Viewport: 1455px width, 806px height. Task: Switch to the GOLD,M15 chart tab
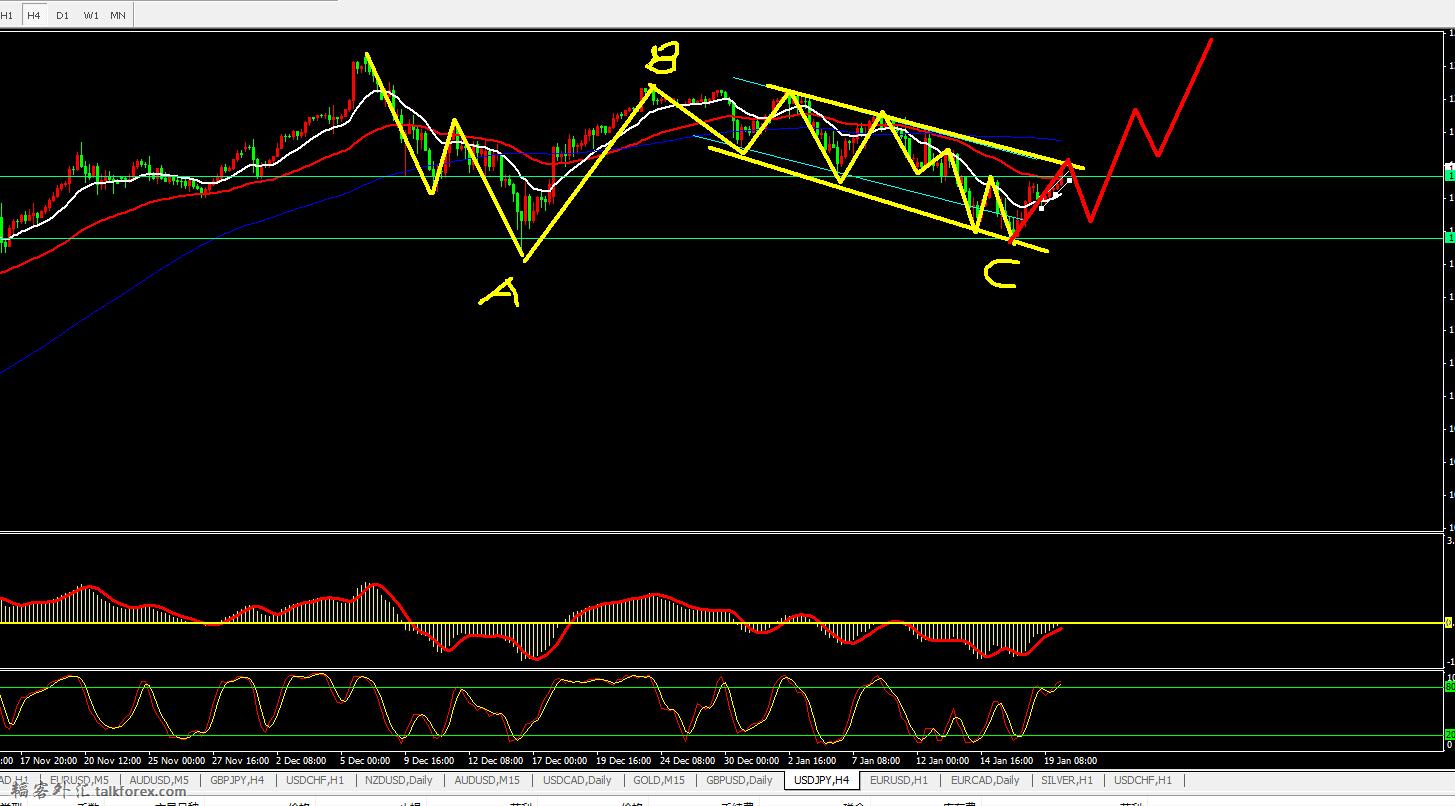tap(659, 780)
